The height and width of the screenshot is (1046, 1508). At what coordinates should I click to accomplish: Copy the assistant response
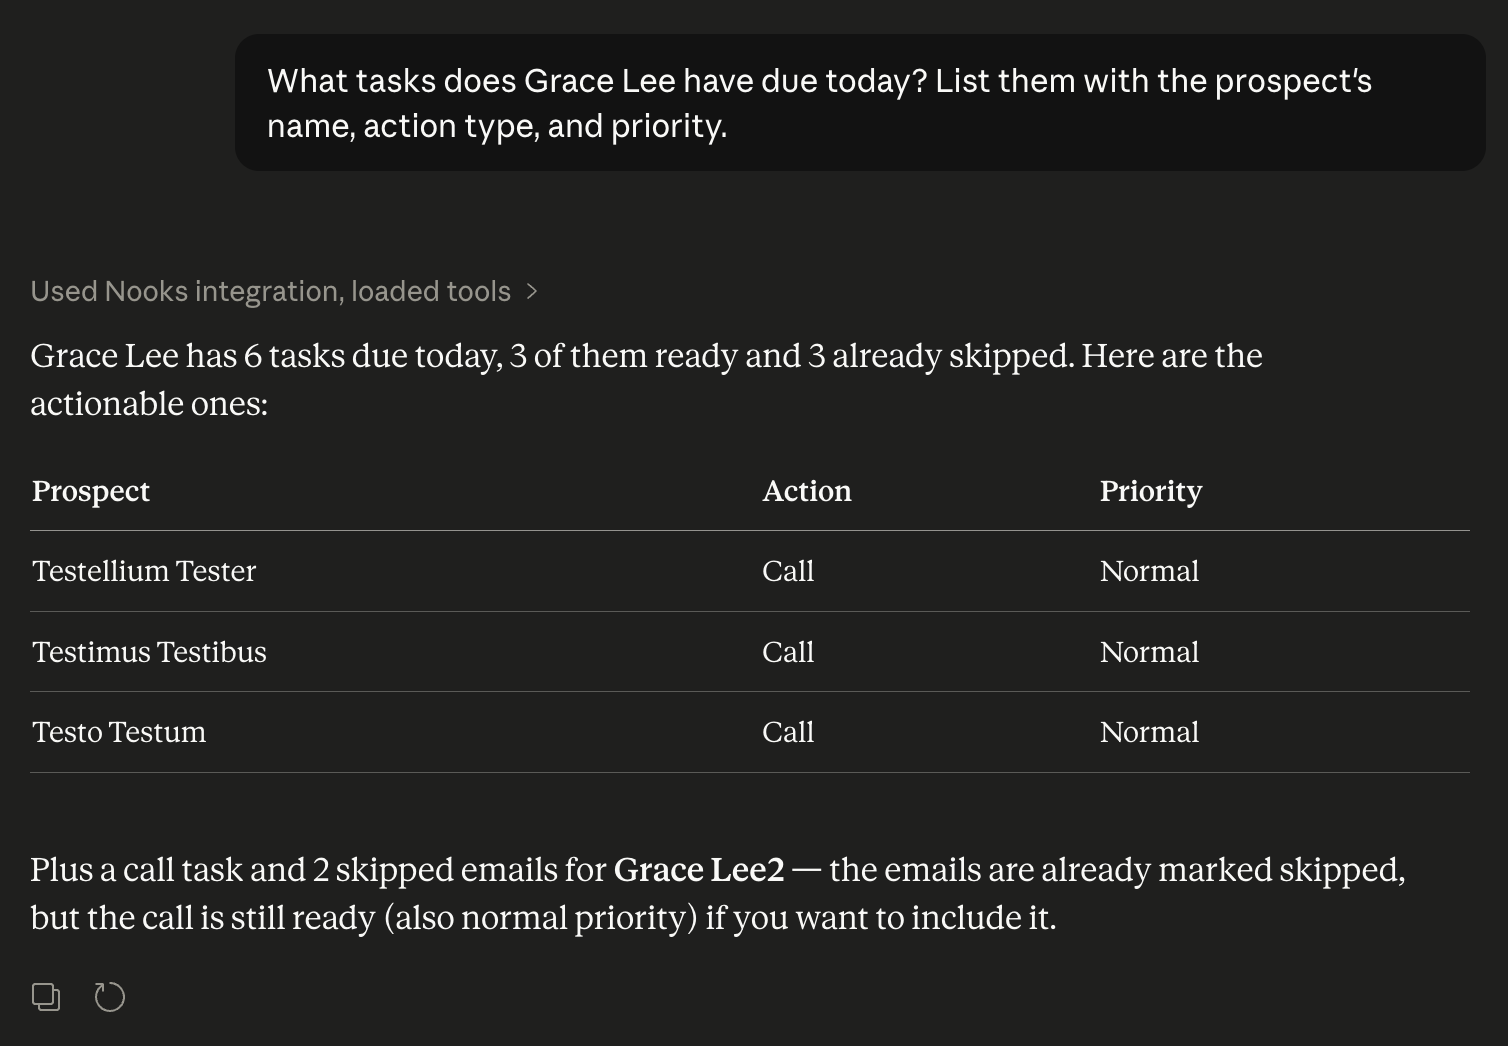click(46, 997)
